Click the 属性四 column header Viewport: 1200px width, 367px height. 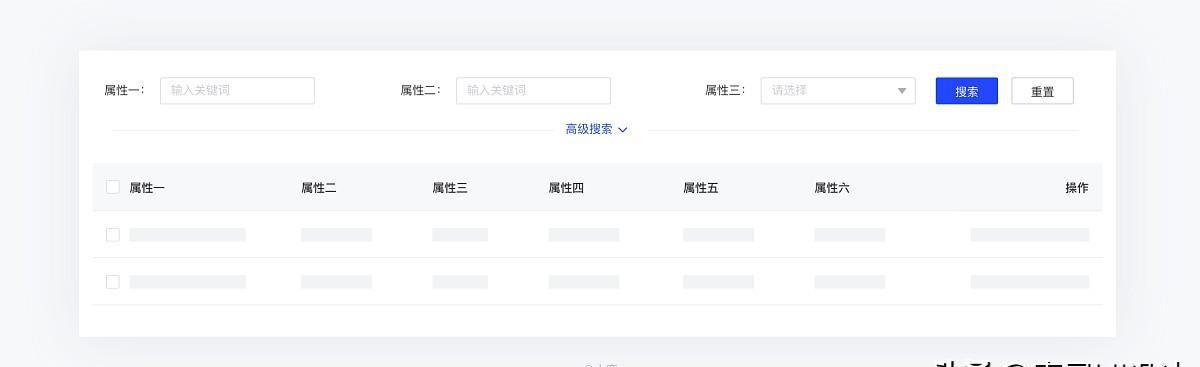coord(566,188)
